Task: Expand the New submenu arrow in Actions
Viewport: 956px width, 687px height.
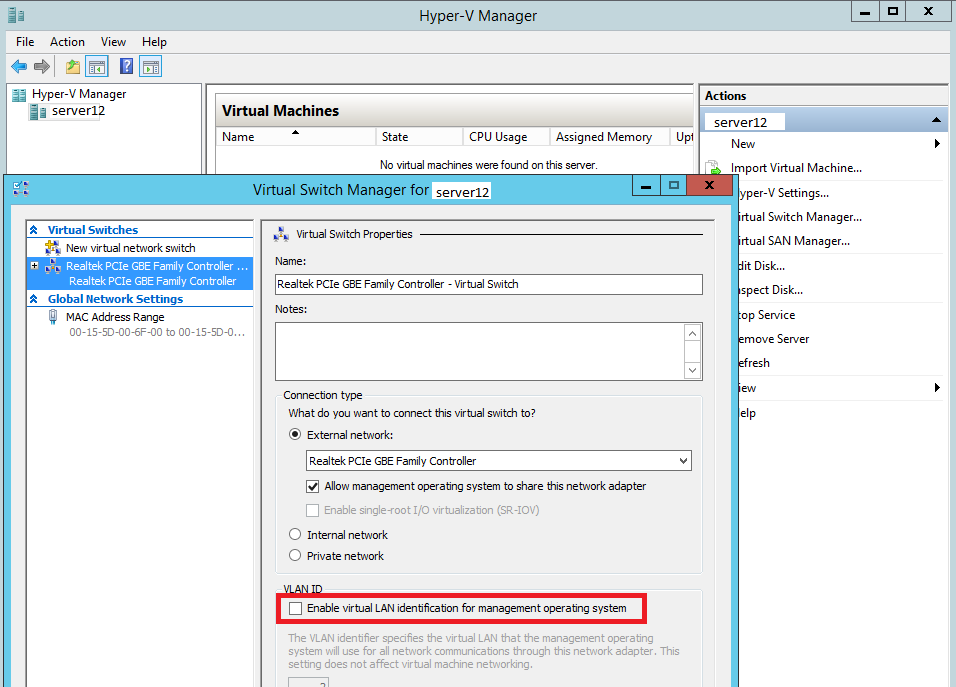Action: click(937, 144)
